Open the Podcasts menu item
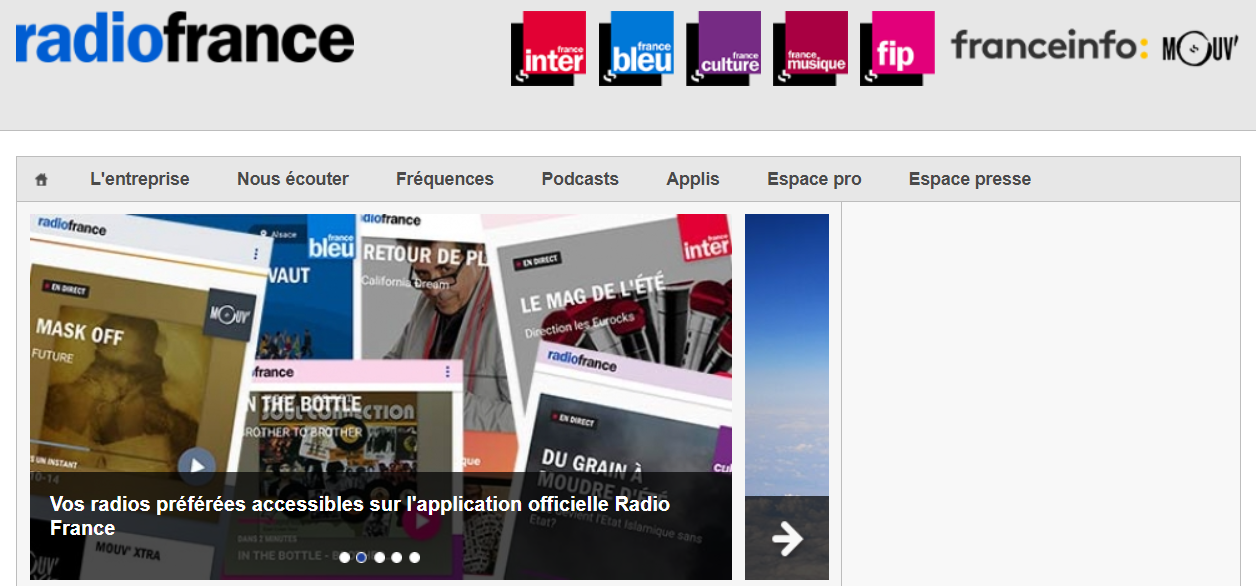The width and height of the screenshot is (1256, 586). 580,179
